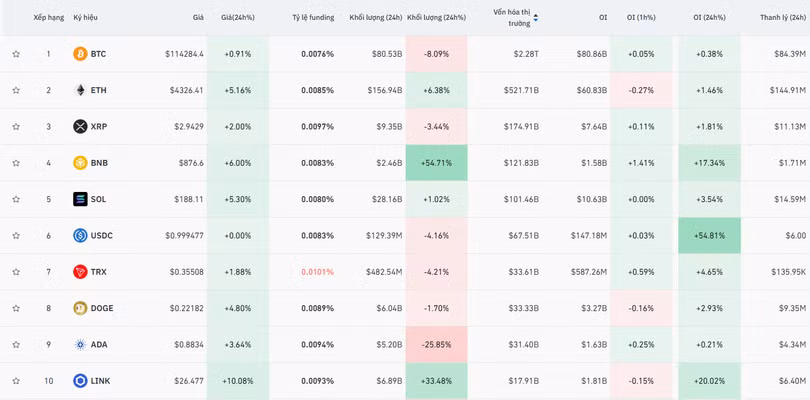The width and height of the screenshot is (810, 400).
Task: Sort table by Giá(24h%) column header
Action: coord(238,18)
